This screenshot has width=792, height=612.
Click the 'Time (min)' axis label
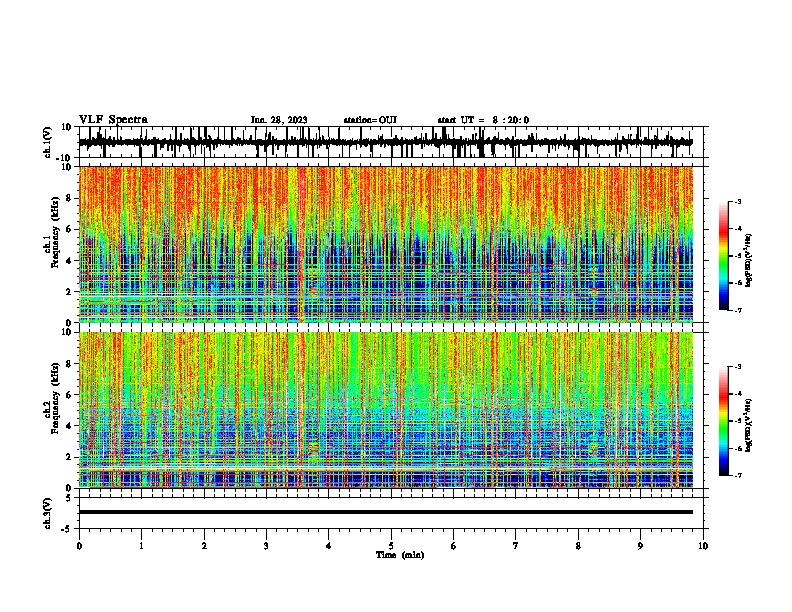(400, 555)
